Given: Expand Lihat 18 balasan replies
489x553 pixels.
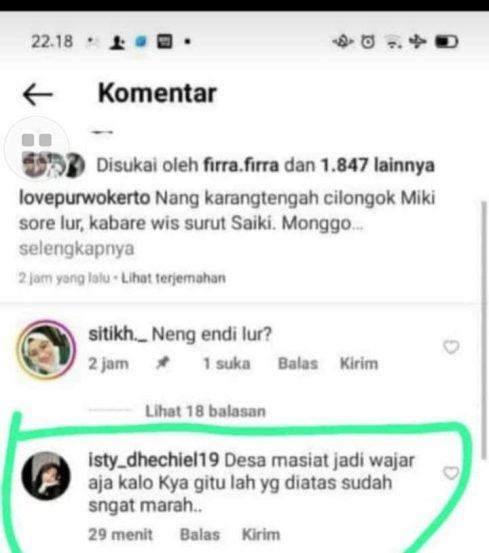Looking at the screenshot, I should click(205, 411).
